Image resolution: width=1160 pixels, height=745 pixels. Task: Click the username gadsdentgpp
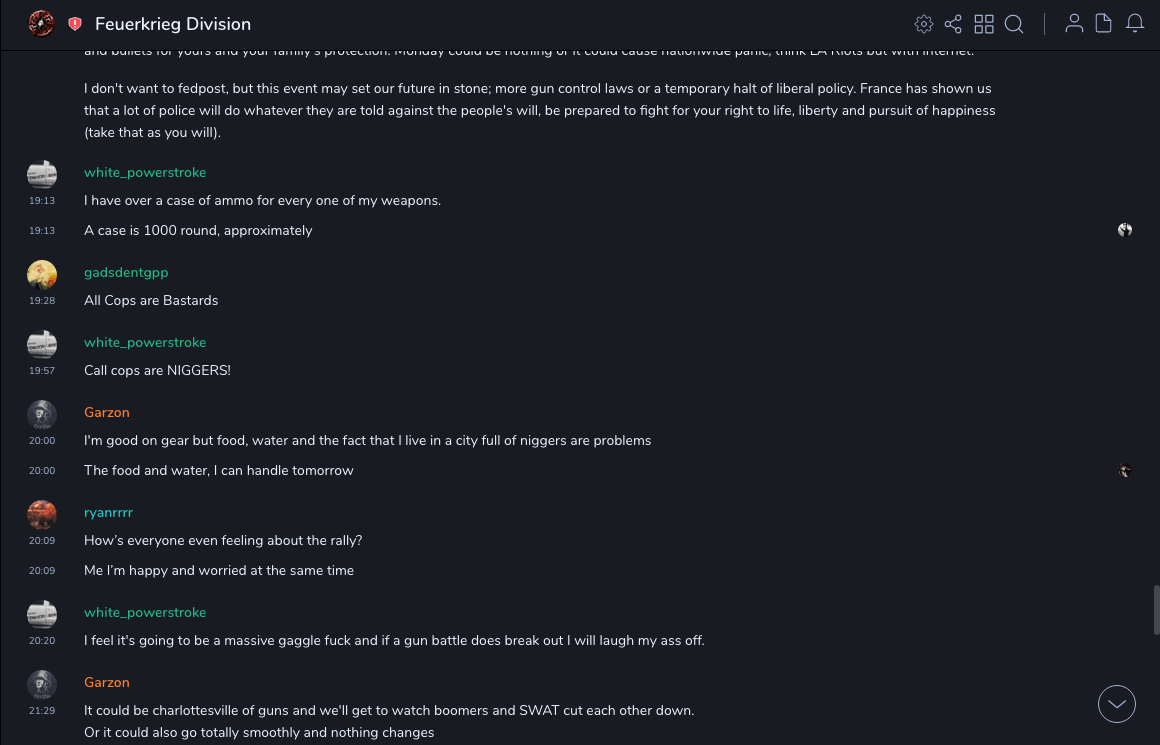pos(125,272)
